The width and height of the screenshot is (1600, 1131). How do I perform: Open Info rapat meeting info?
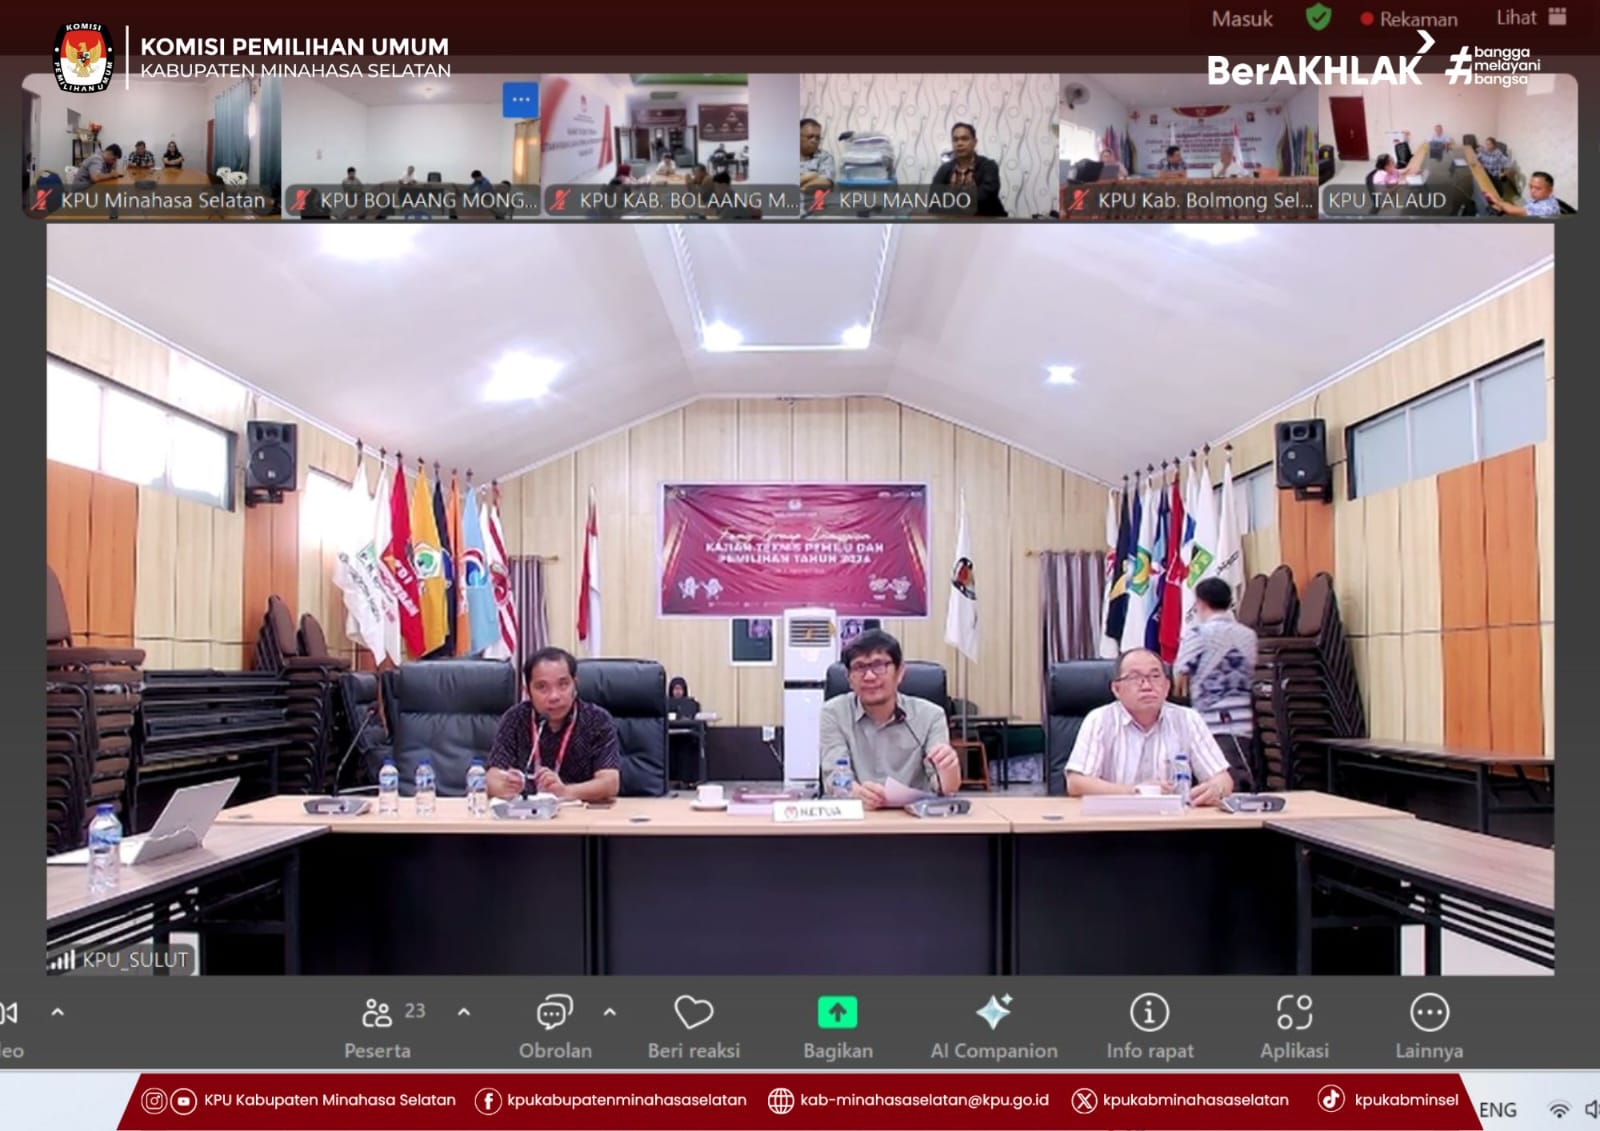[1149, 1014]
